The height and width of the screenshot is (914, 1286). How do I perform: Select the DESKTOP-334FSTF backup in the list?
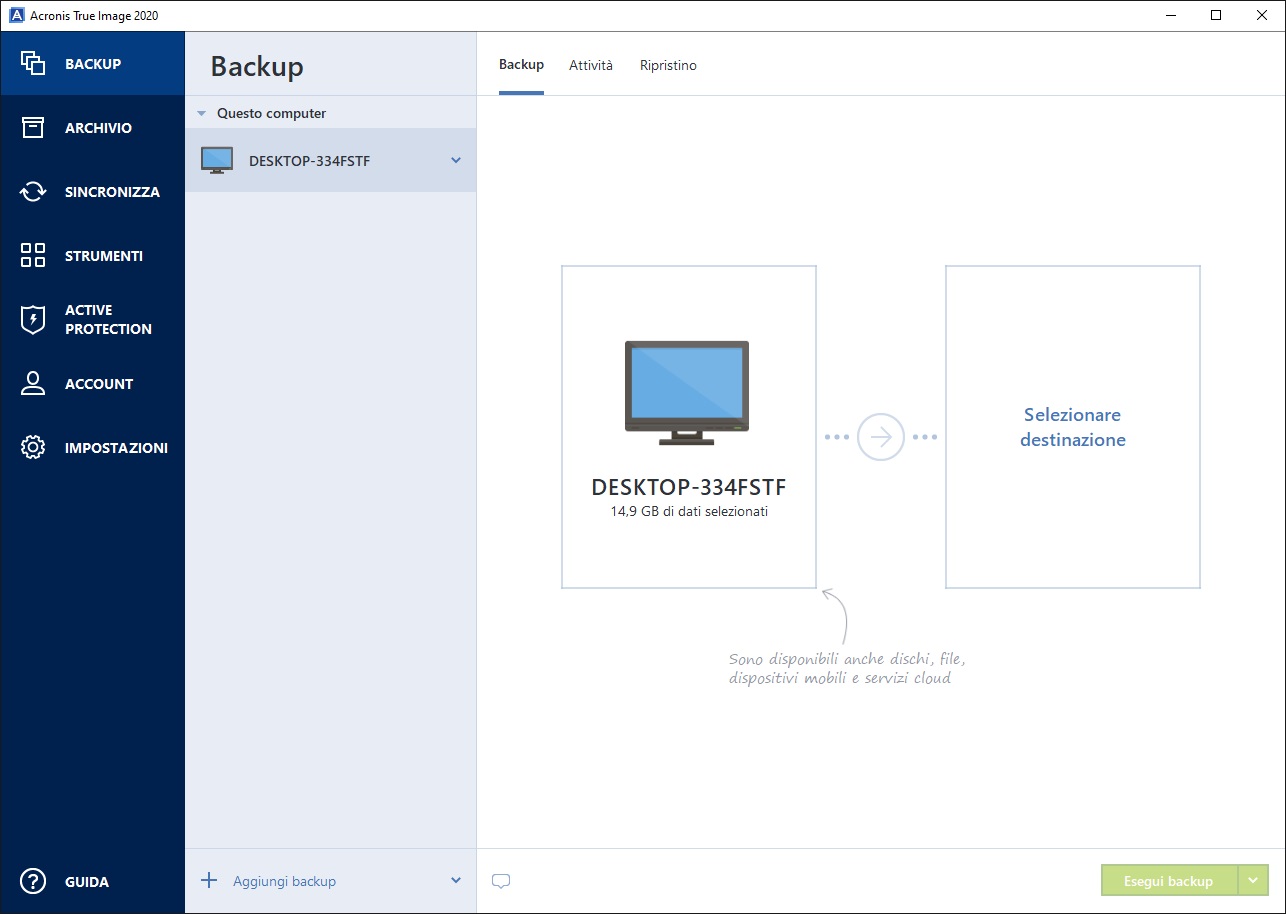[x=331, y=160]
